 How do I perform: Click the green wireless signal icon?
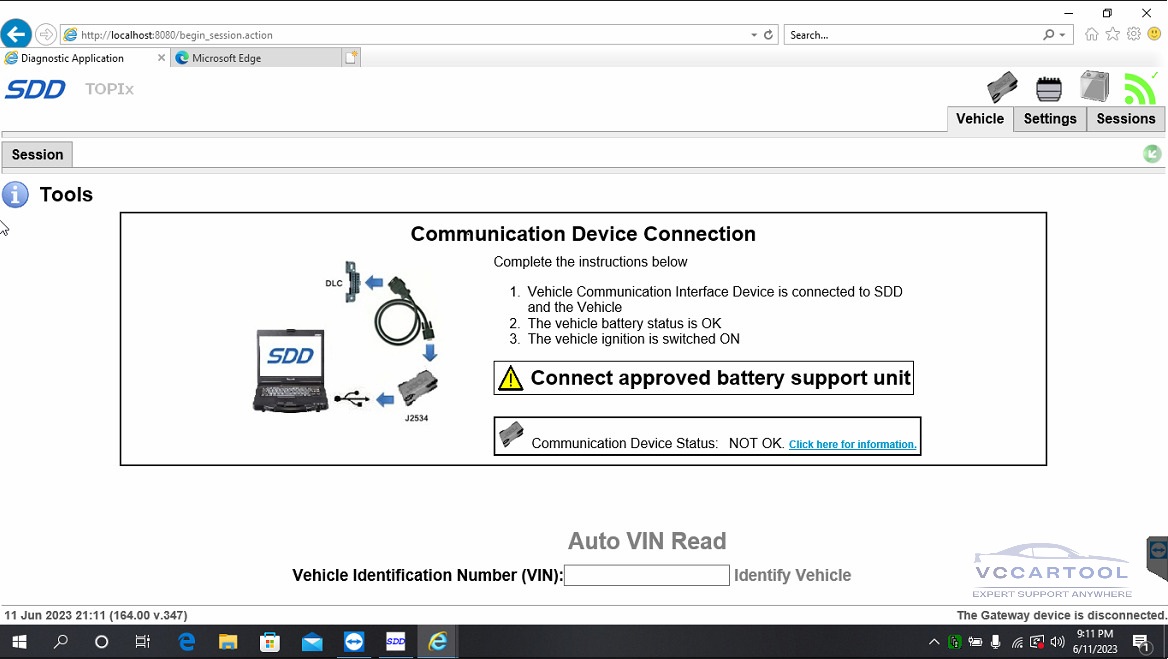tap(1140, 88)
